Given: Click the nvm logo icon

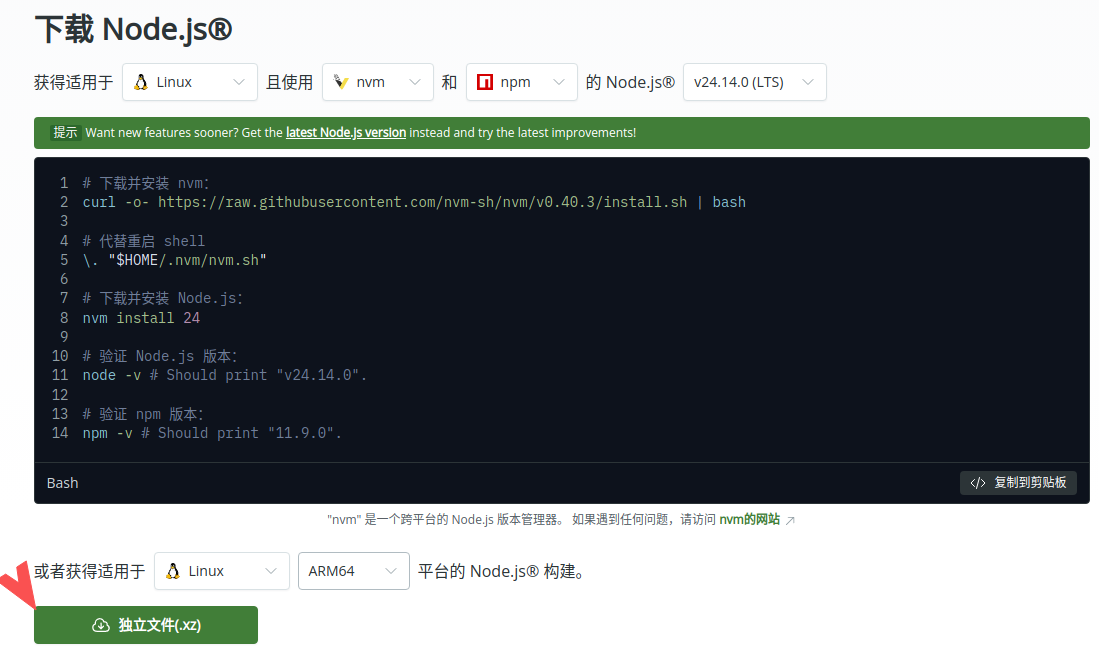Looking at the screenshot, I should (x=341, y=82).
